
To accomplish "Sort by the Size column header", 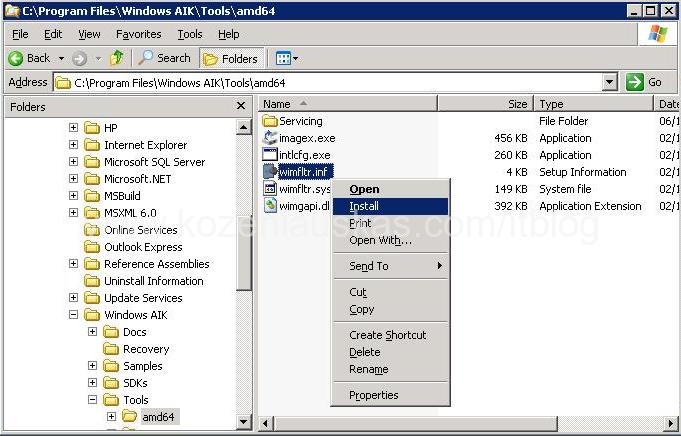I will coord(486,104).
